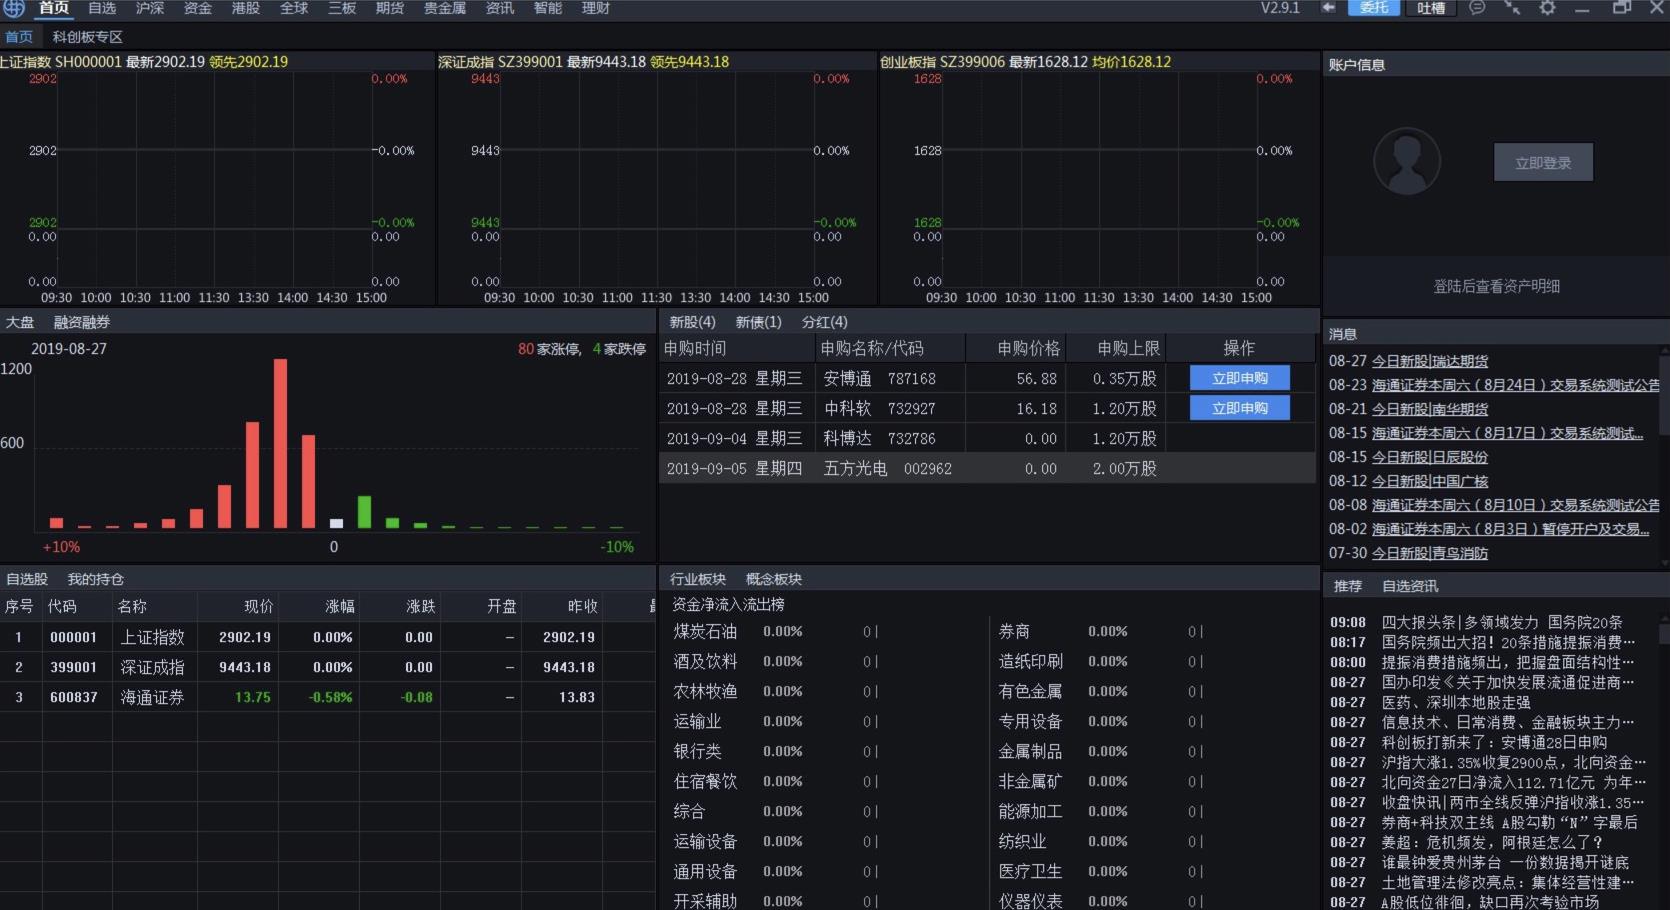Sort watchlist by 涨幅 column header
The width and height of the screenshot is (1670, 910).
[340, 606]
